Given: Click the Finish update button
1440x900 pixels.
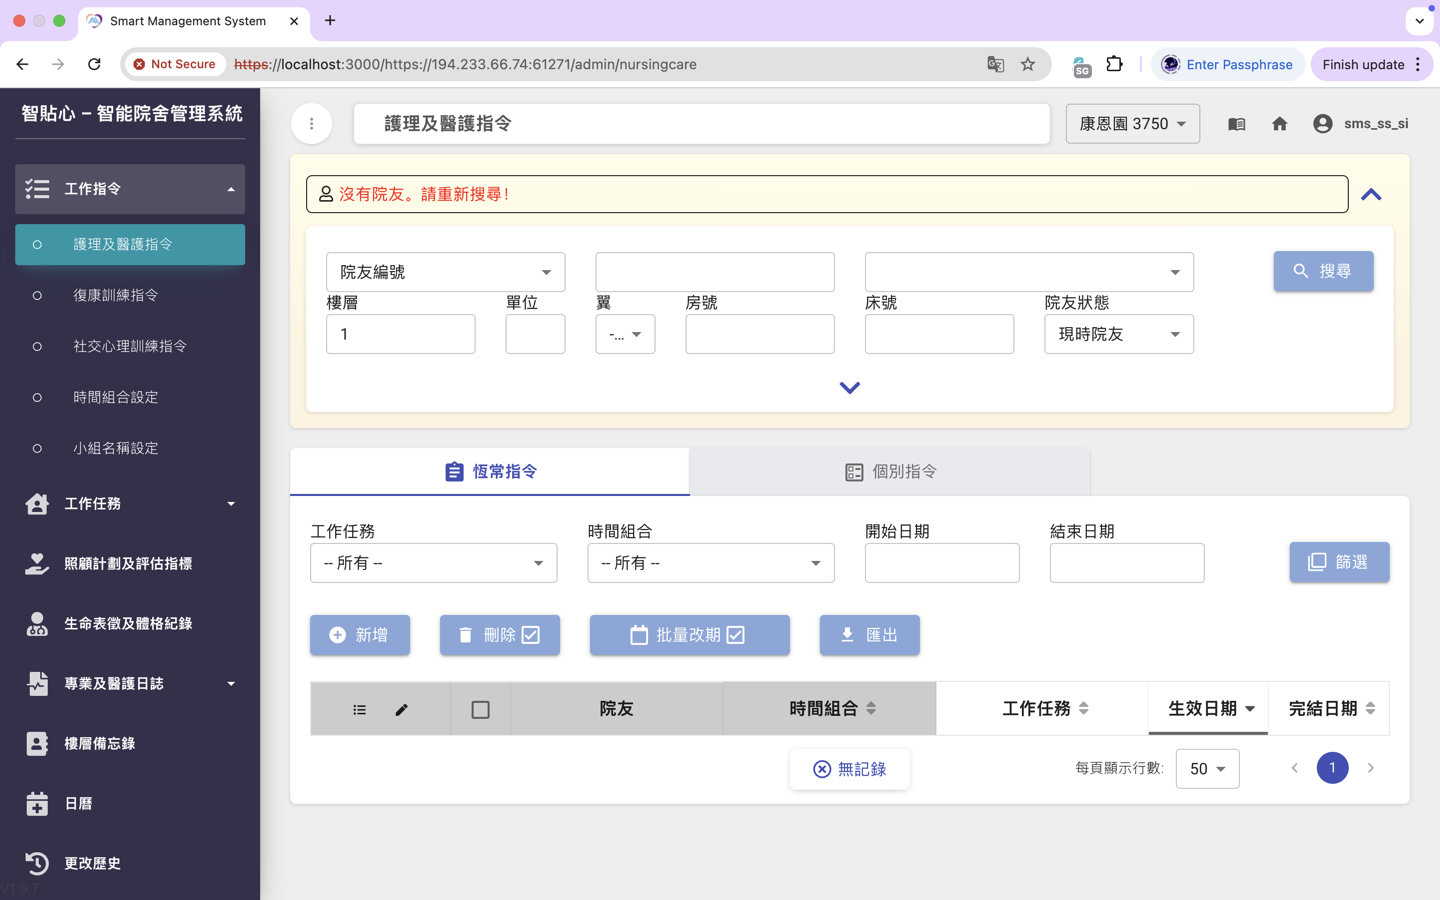Looking at the screenshot, I should [x=1371, y=64].
